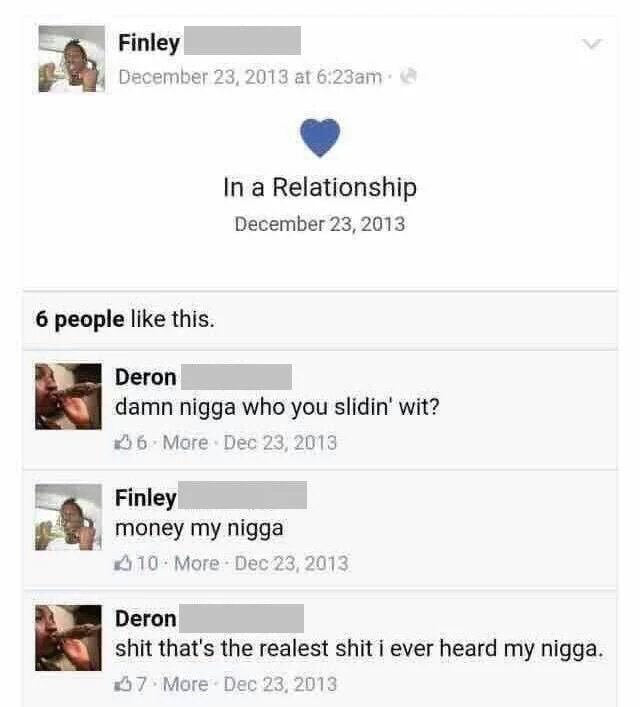Like Deron's last comment via thumbs-up icon
The height and width of the screenshot is (707, 640).
point(122,684)
